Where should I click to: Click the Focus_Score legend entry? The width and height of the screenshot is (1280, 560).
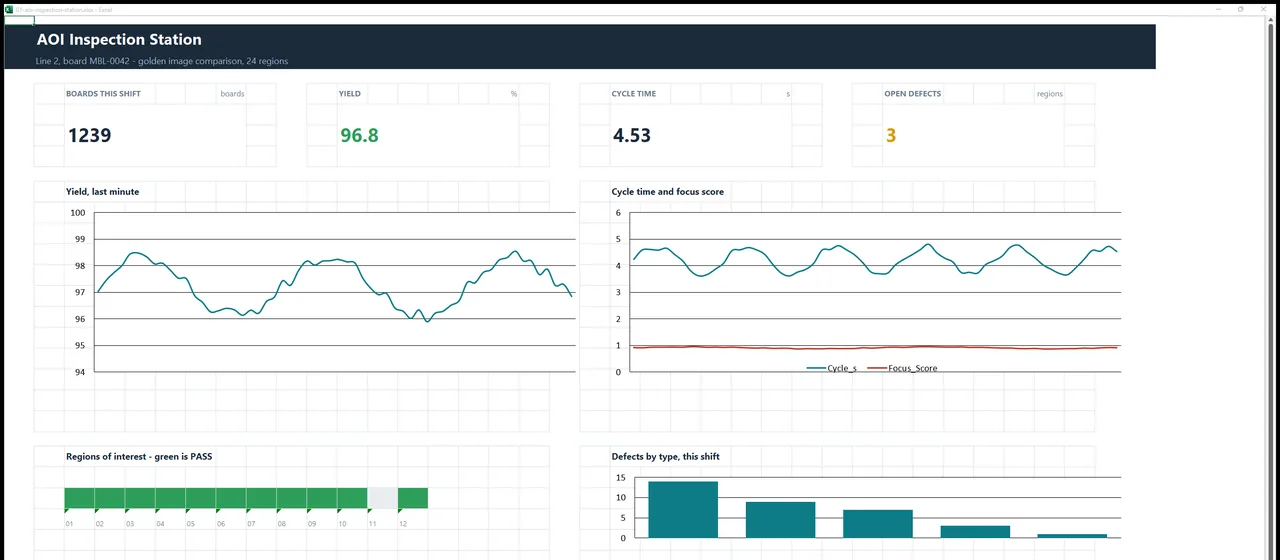coord(902,368)
